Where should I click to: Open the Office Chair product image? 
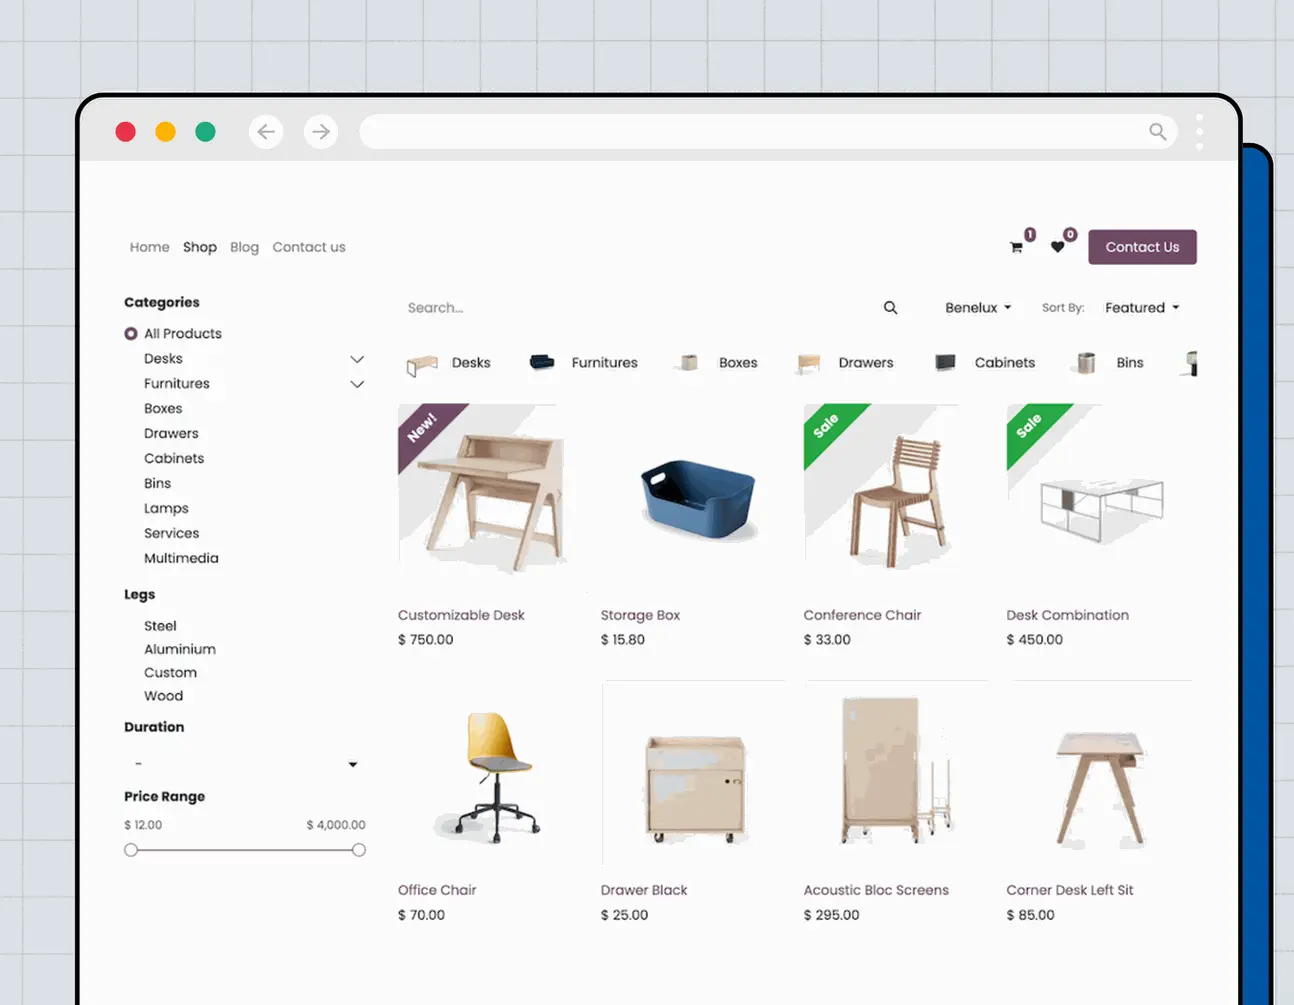point(490,775)
